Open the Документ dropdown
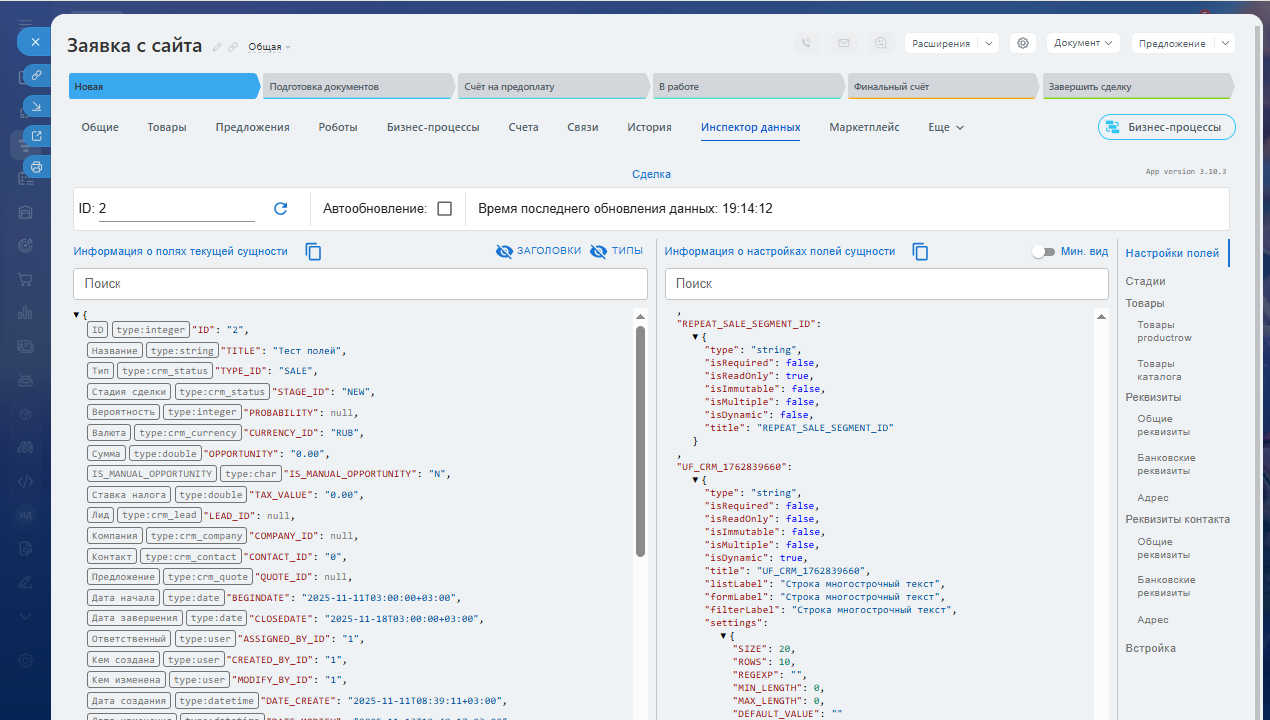The image size is (1270, 720). [x=1084, y=43]
